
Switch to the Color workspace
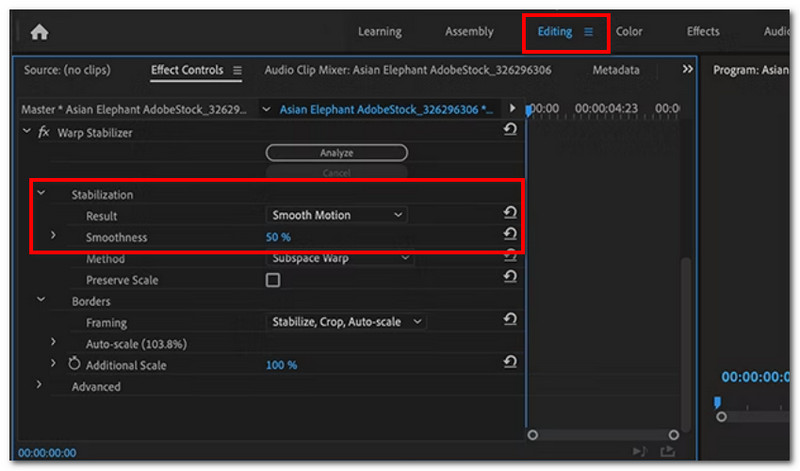pos(629,32)
